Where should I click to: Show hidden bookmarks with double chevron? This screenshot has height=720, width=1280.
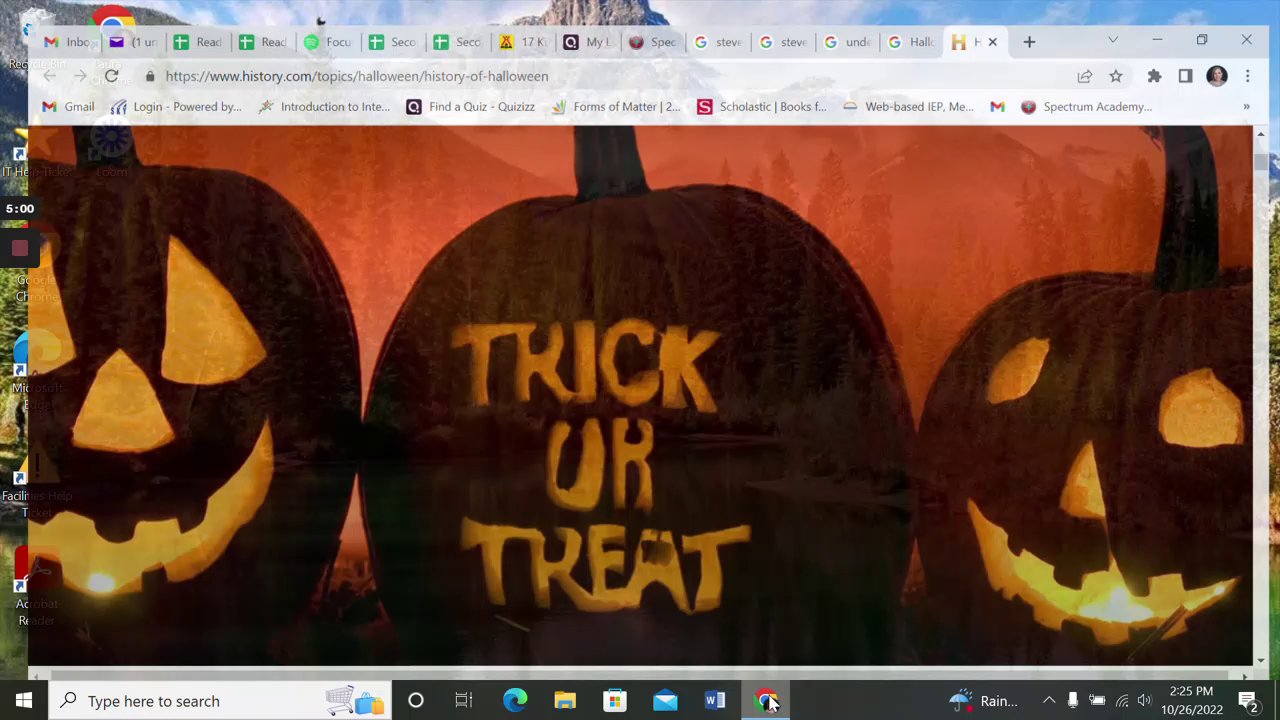coord(1246,107)
